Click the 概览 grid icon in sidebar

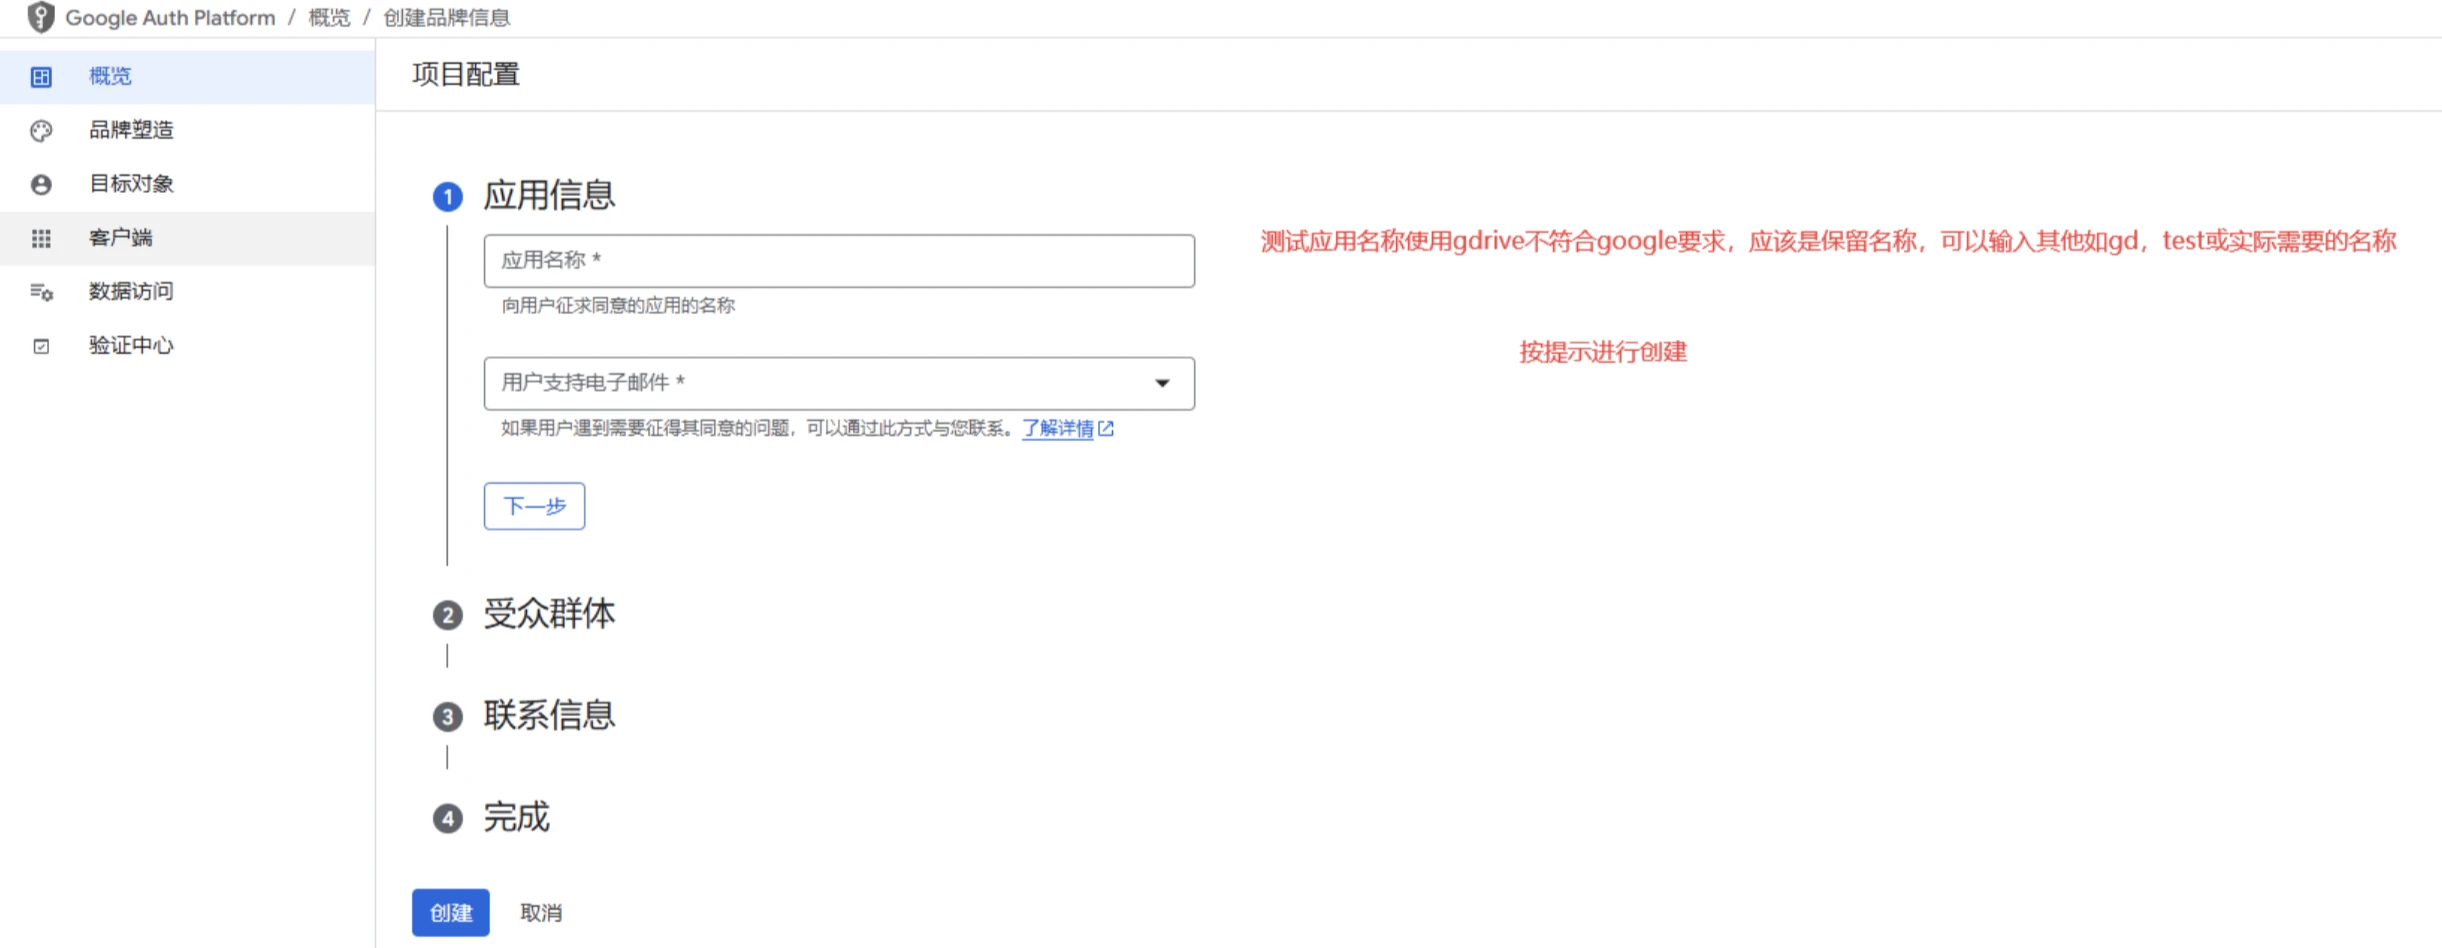(41, 77)
